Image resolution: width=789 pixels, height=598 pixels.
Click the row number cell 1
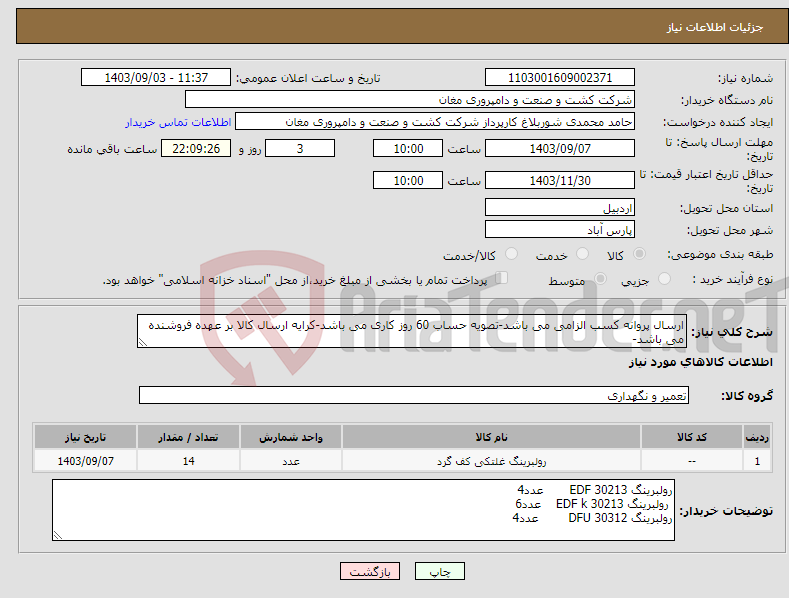(x=757, y=461)
